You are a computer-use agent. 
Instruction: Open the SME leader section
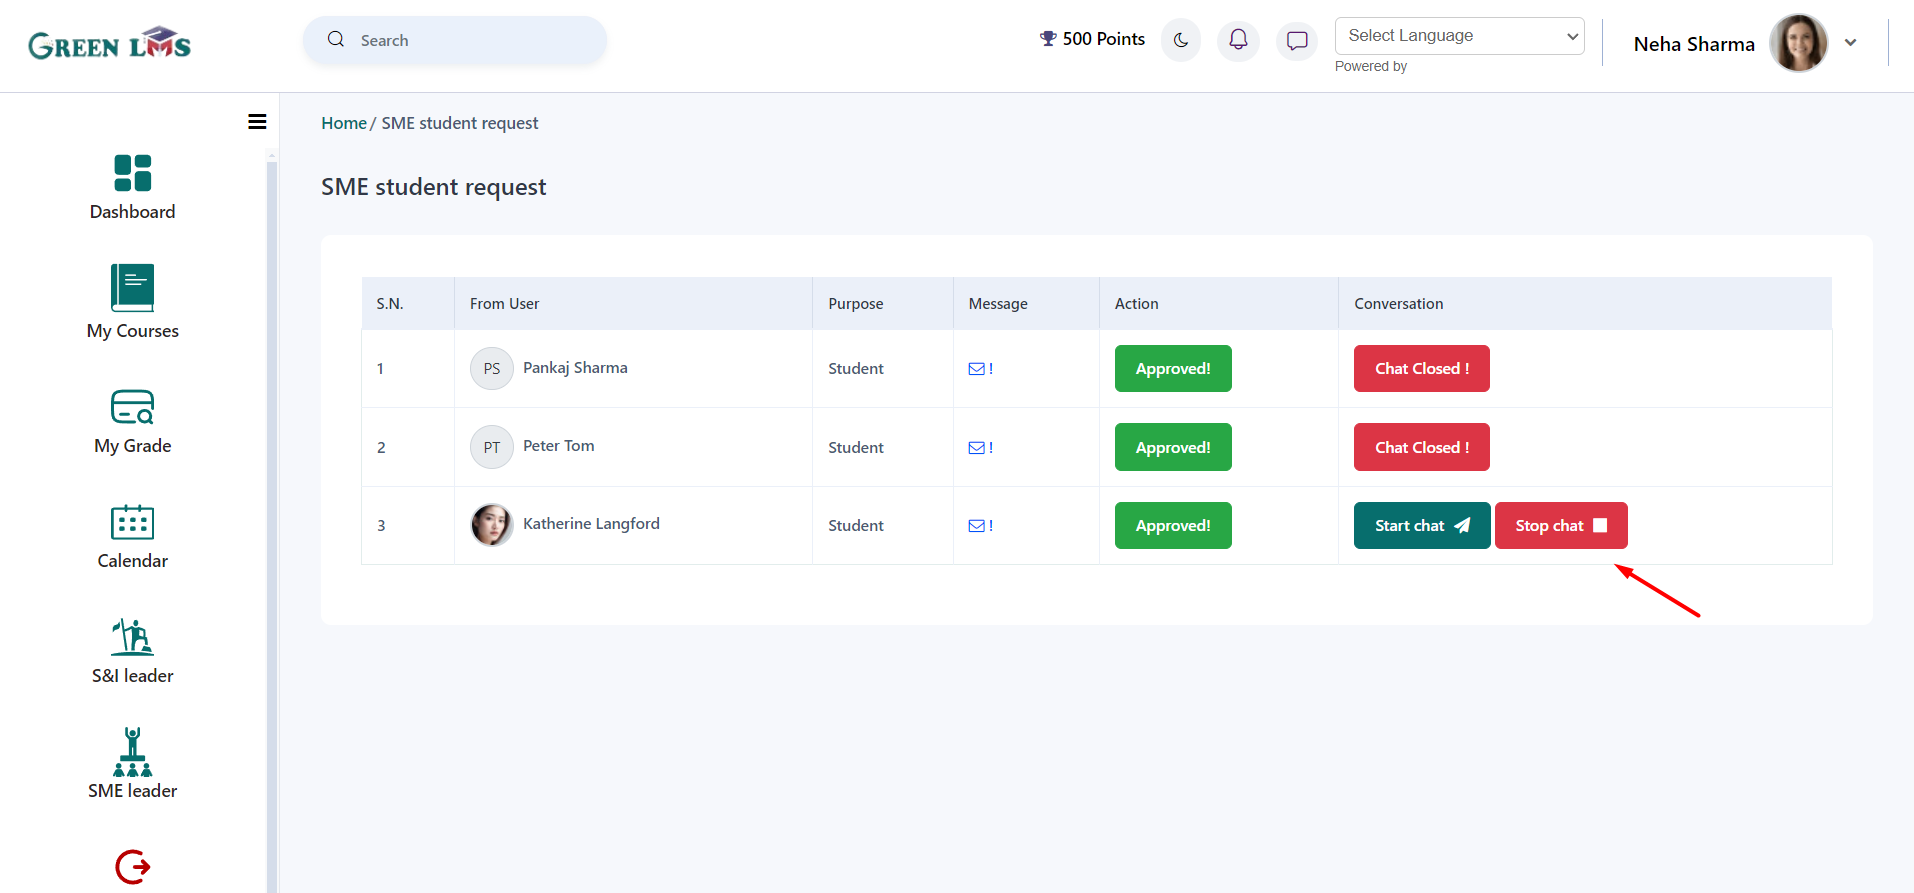[133, 765]
